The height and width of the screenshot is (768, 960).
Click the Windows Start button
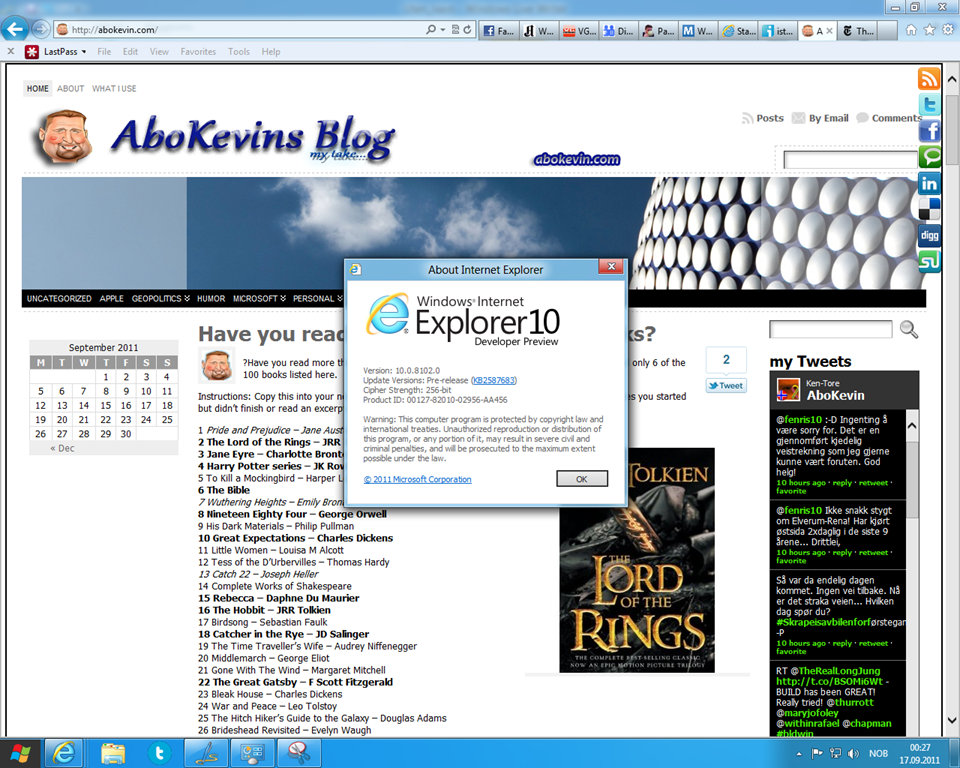point(20,753)
